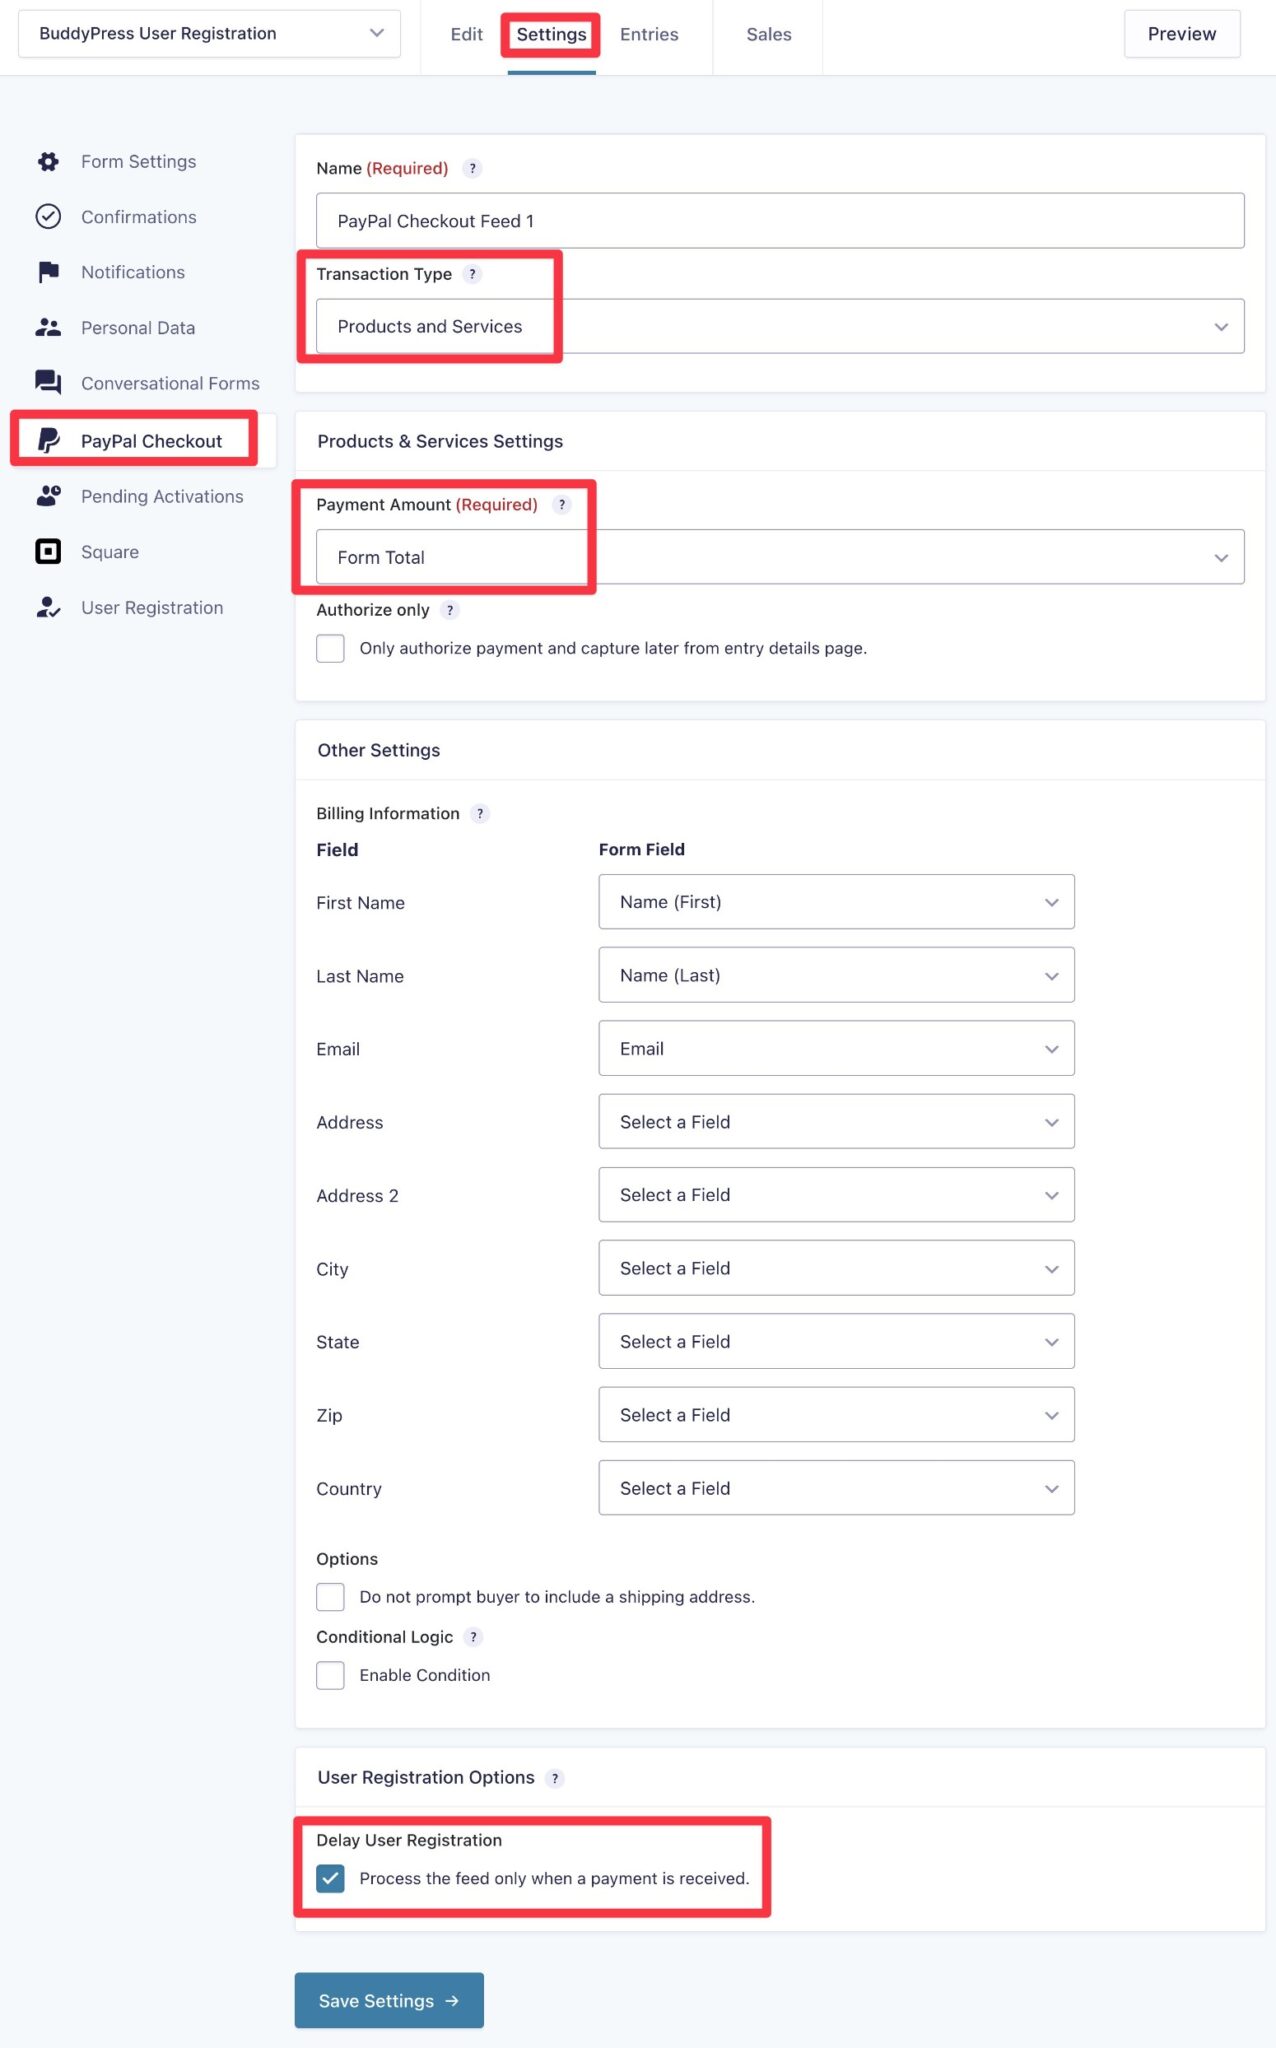Open Conversational Forms settings
1276x2048 pixels.
[x=48, y=382]
